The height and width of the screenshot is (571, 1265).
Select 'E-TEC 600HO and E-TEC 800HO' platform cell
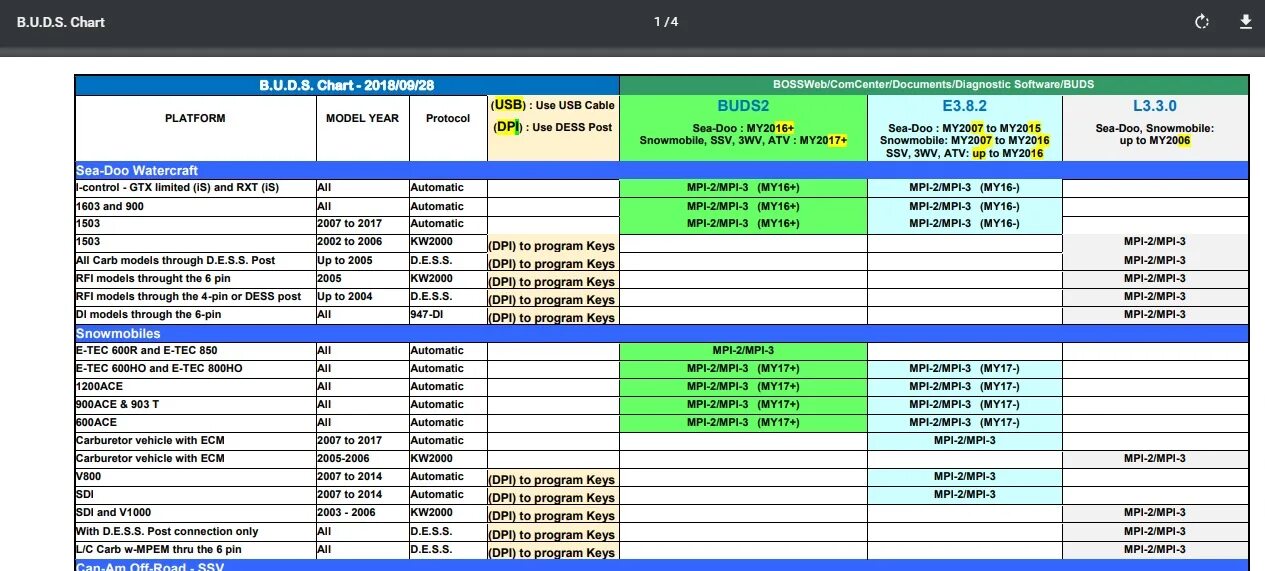click(x=196, y=369)
